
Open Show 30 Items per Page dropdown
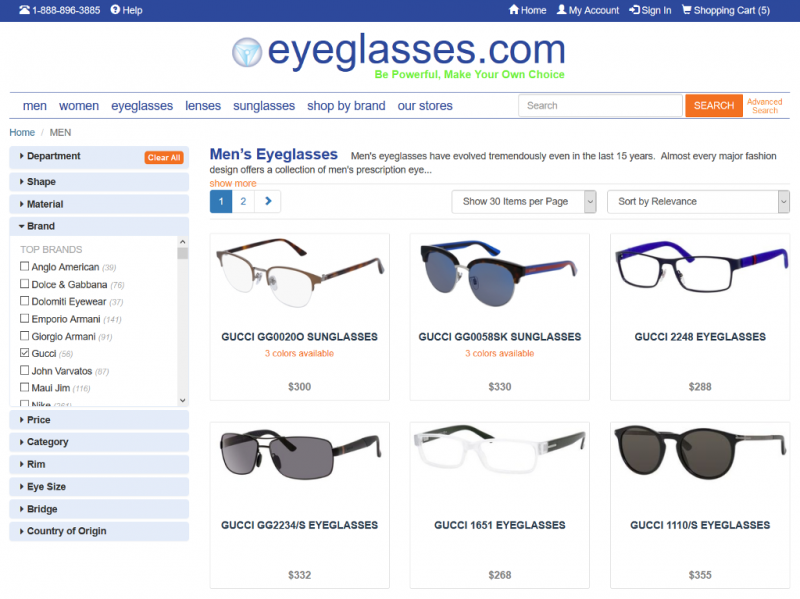(524, 202)
